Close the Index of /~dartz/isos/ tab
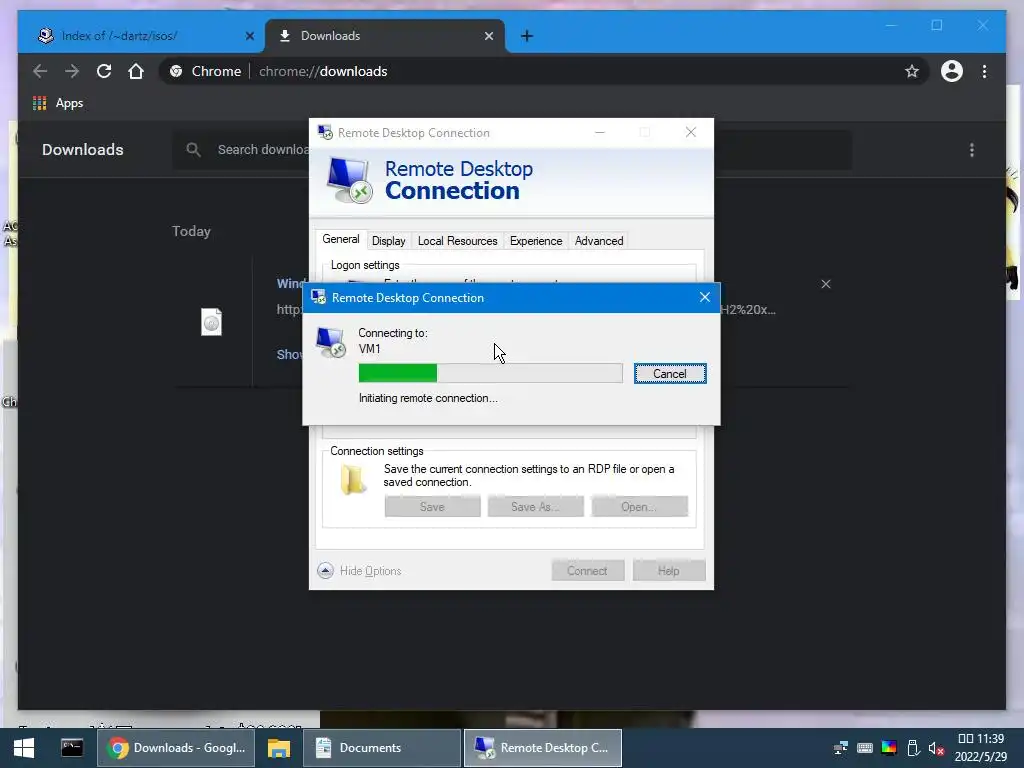 click(x=249, y=36)
